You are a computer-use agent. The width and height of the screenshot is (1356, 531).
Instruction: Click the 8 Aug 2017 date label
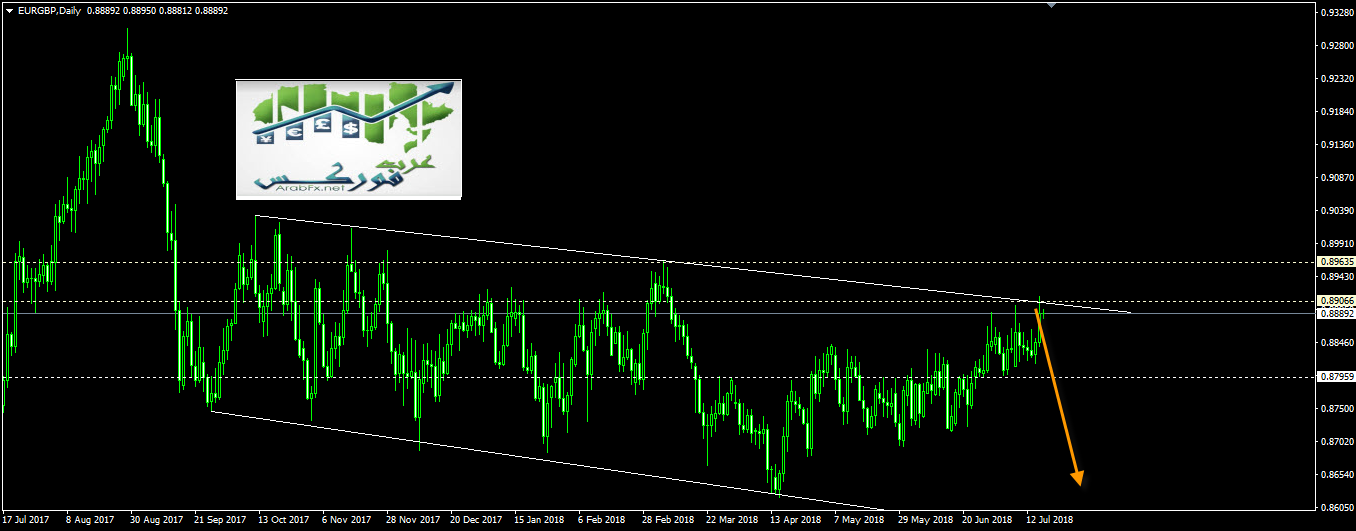(88, 520)
